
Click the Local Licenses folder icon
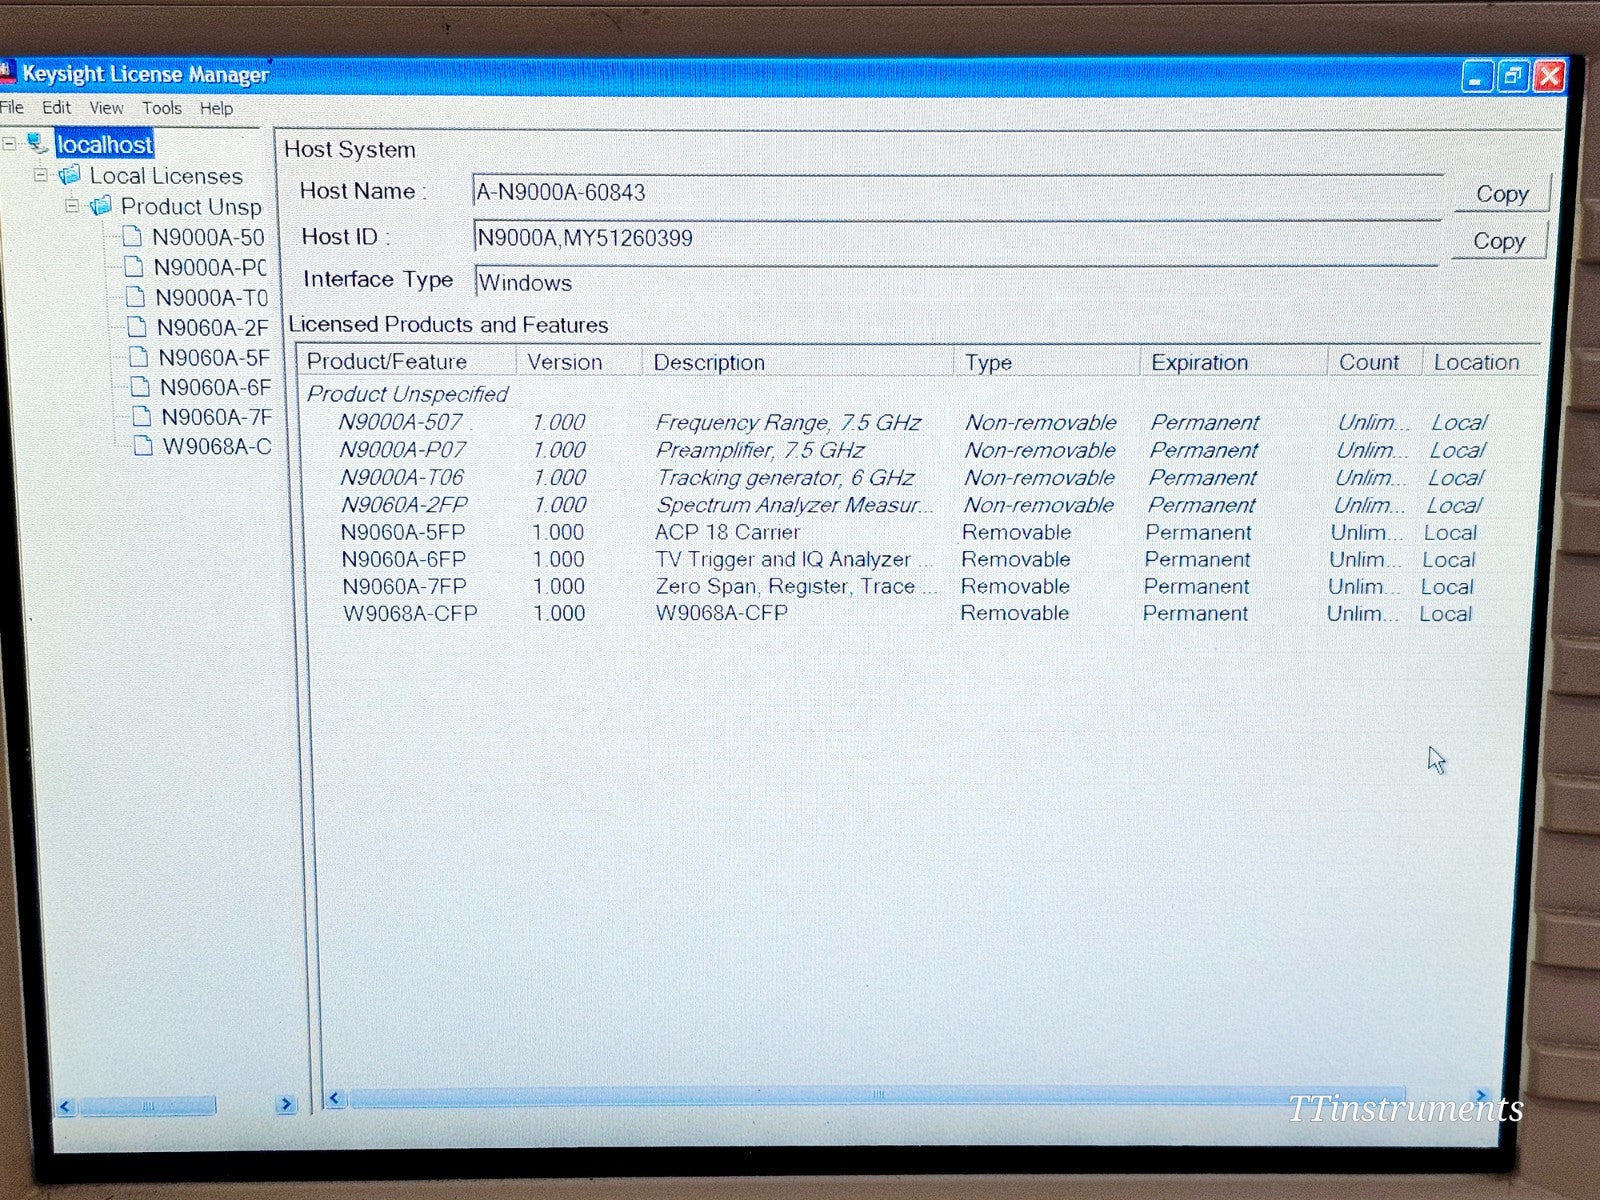click(x=69, y=176)
